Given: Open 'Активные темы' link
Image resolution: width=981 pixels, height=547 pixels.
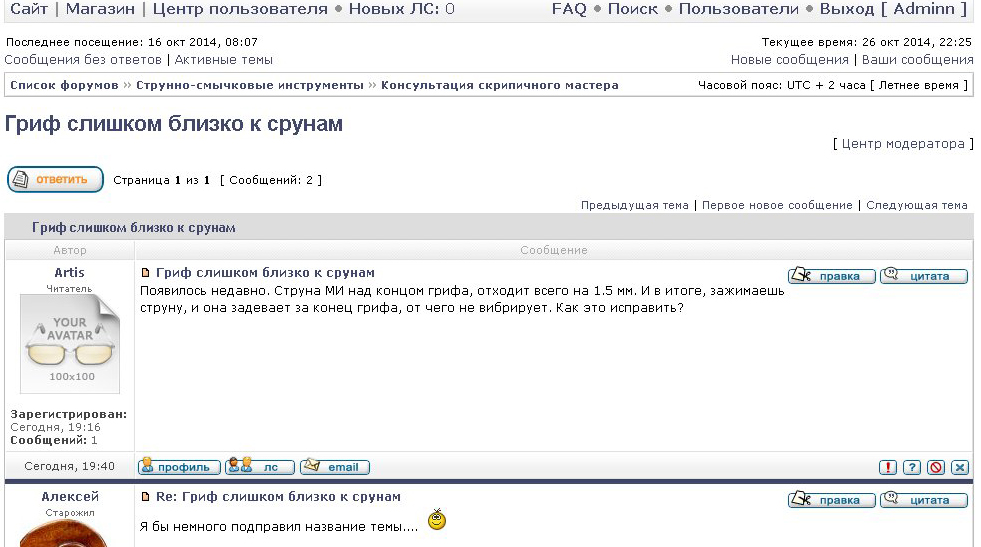Looking at the screenshot, I should 223,60.
